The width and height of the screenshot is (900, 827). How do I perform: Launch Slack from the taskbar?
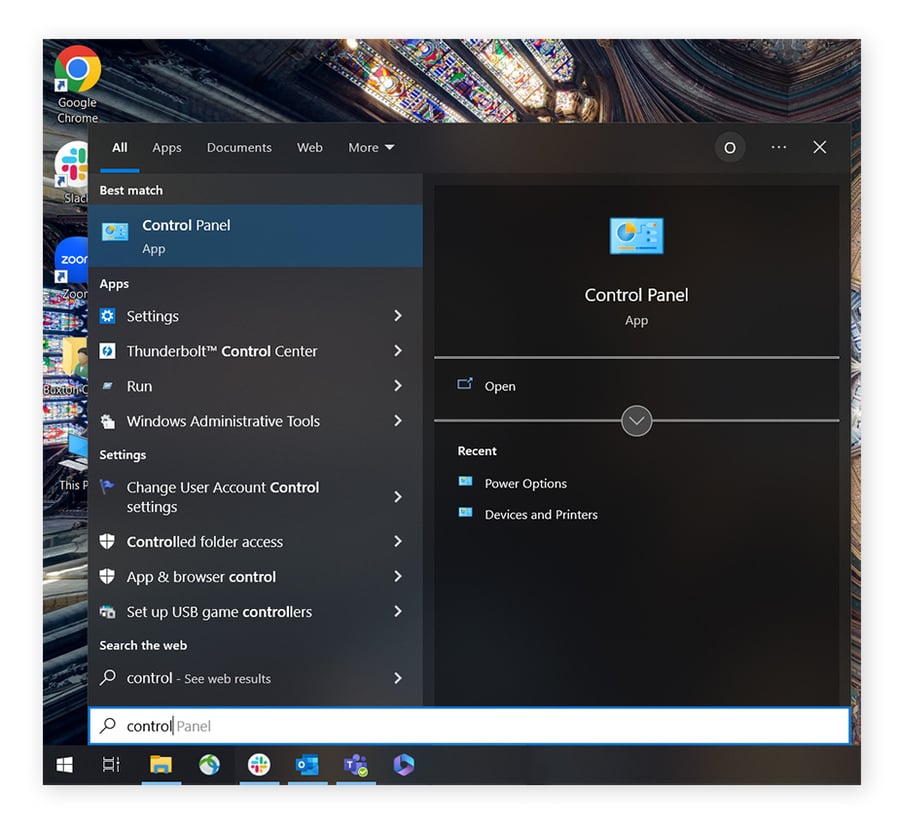(x=258, y=765)
